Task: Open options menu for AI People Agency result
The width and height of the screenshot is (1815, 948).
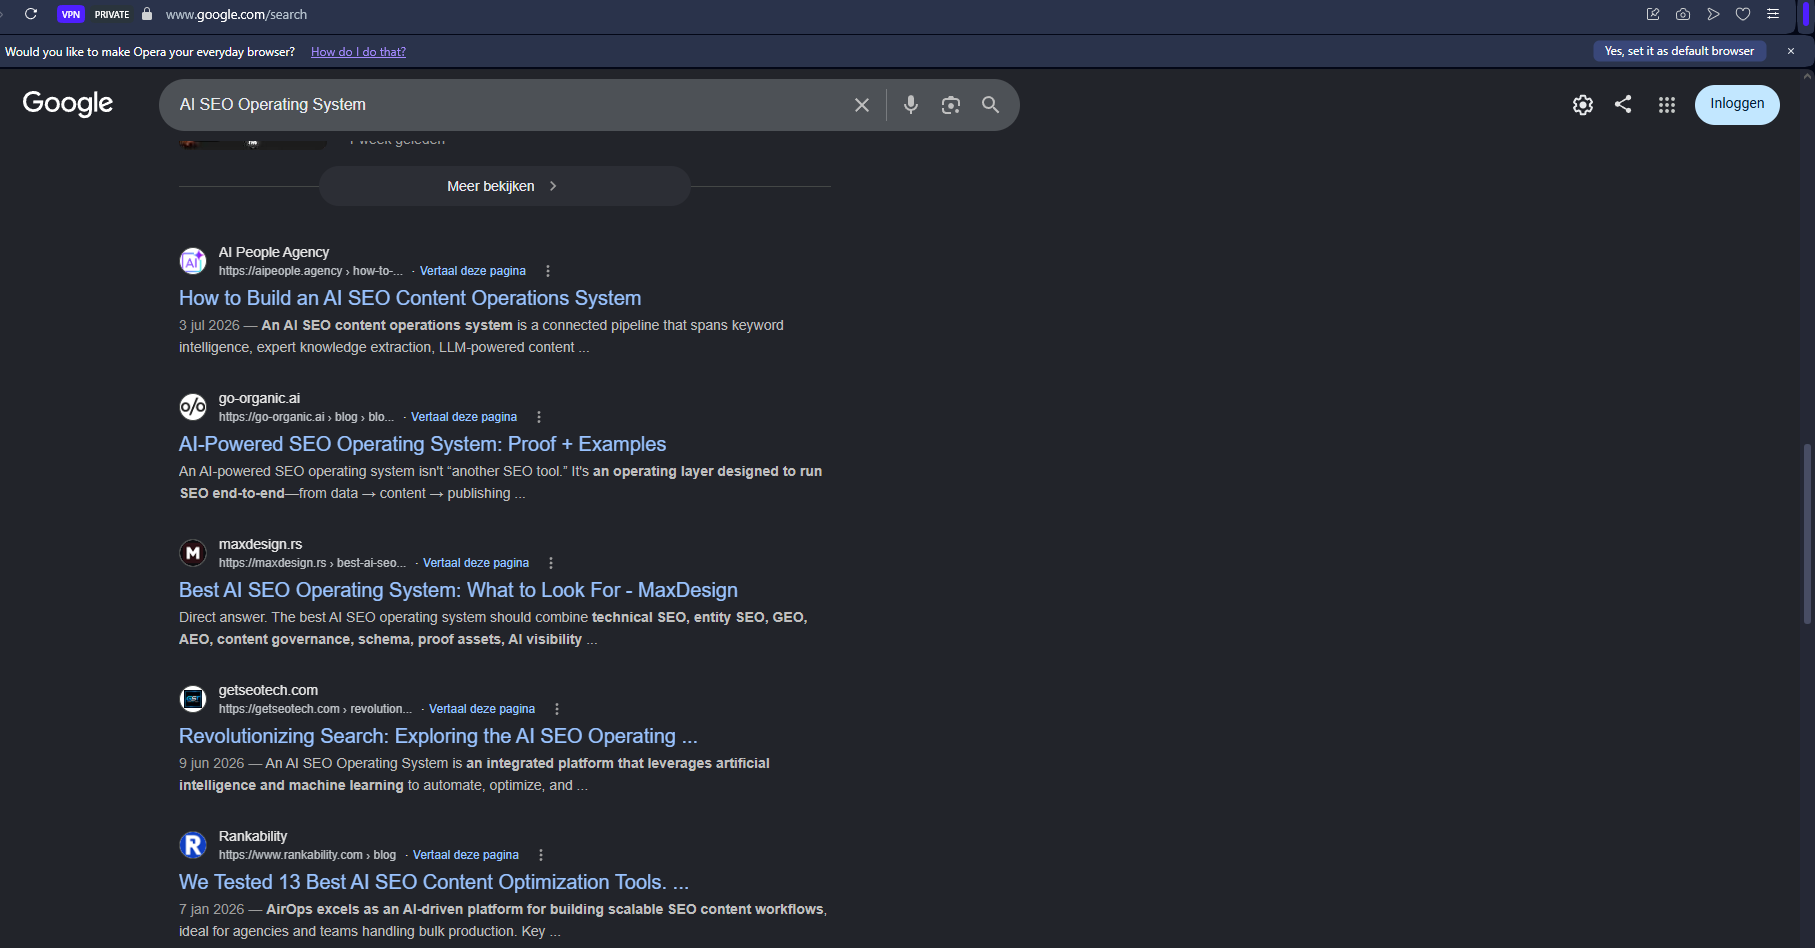Action: coord(548,271)
